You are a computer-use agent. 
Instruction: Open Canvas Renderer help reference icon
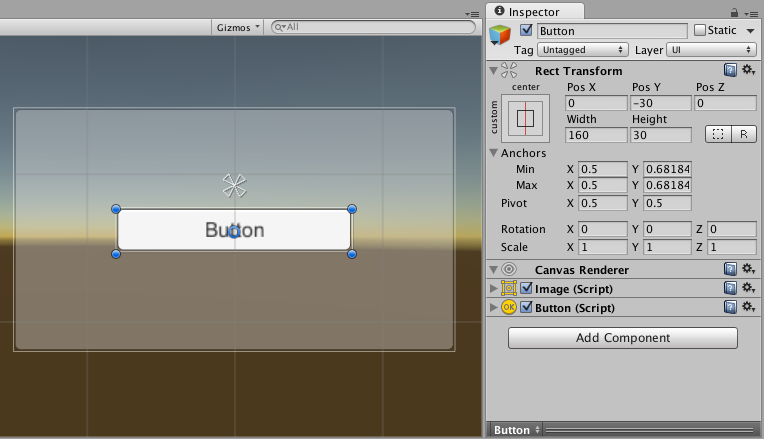click(730, 269)
